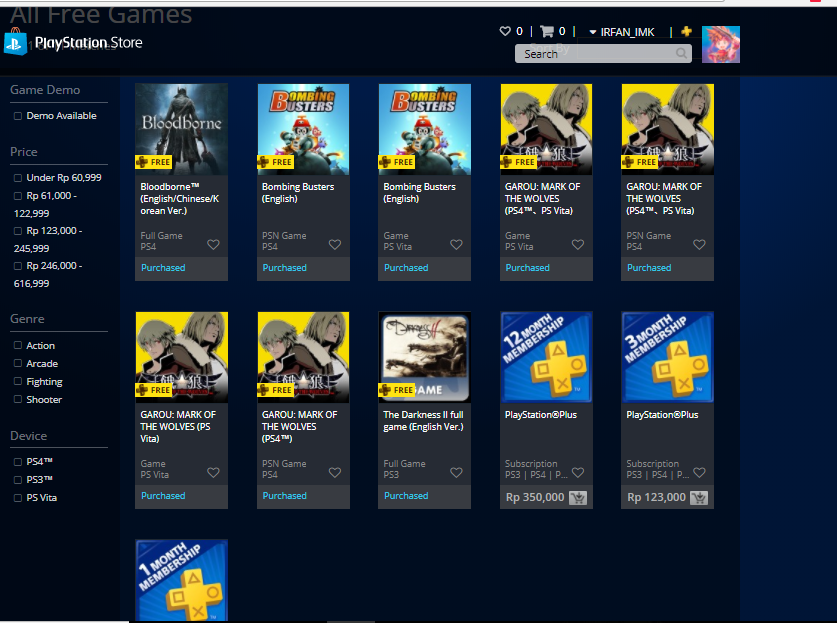837x623 pixels.
Task: Wishlist heart on GAROU (PS4™, PS Vita) PSN Game PS4 card
Action: pyautogui.click(x=699, y=245)
